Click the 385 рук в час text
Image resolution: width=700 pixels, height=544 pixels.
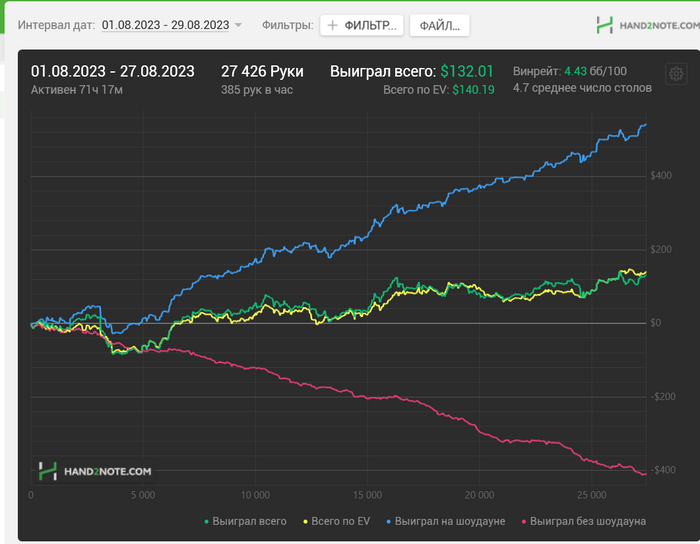pos(257,90)
